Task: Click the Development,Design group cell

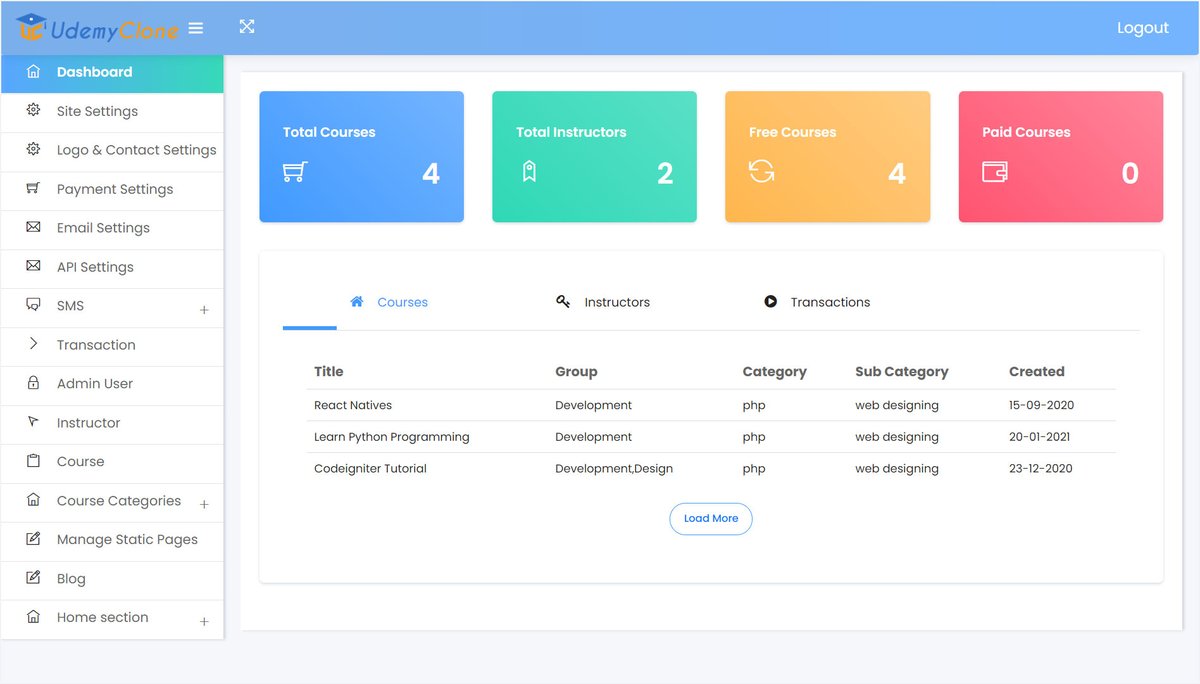Action: pos(614,468)
